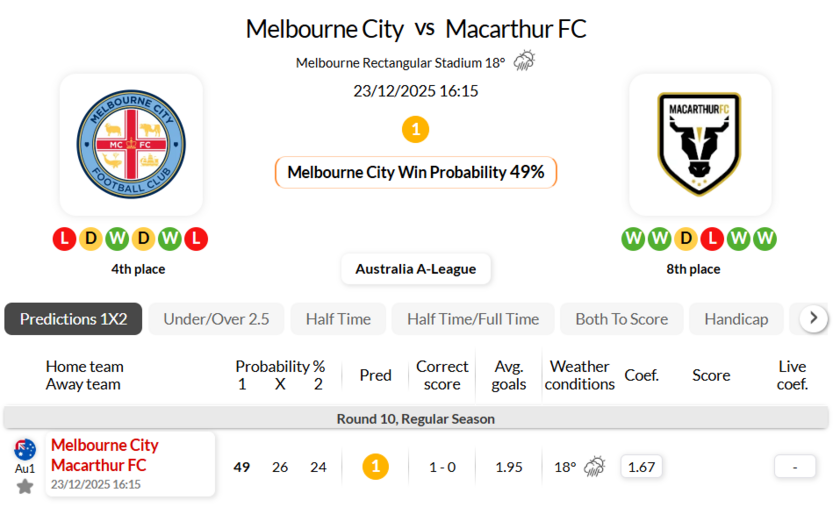The height and width of the screenshot is (507, 840).
Task: Select the Predictions 1X2 tab
Action: [73, 319]
